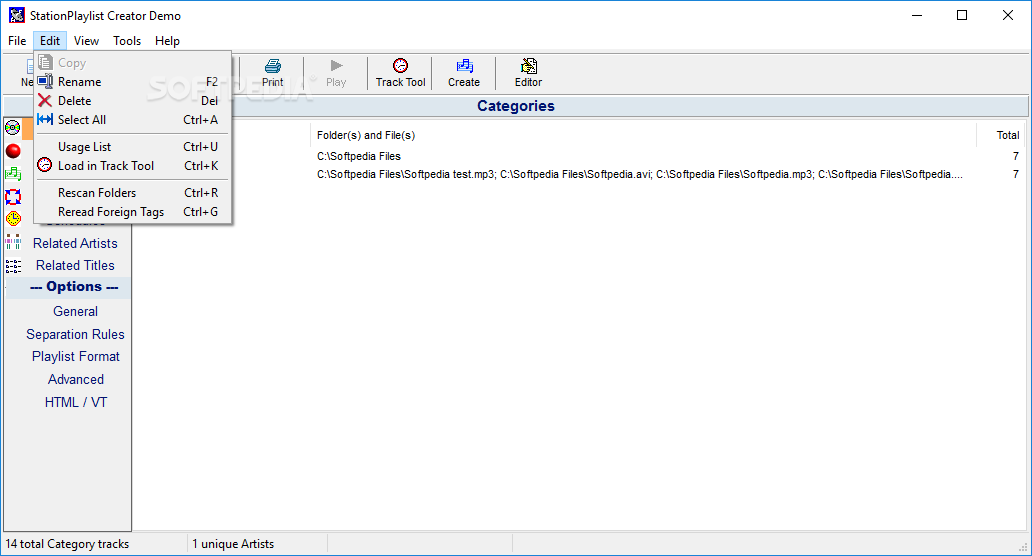Click the greyed Play toolbar button
This screenshot has height=556, width=1032.
click(336, 72)
